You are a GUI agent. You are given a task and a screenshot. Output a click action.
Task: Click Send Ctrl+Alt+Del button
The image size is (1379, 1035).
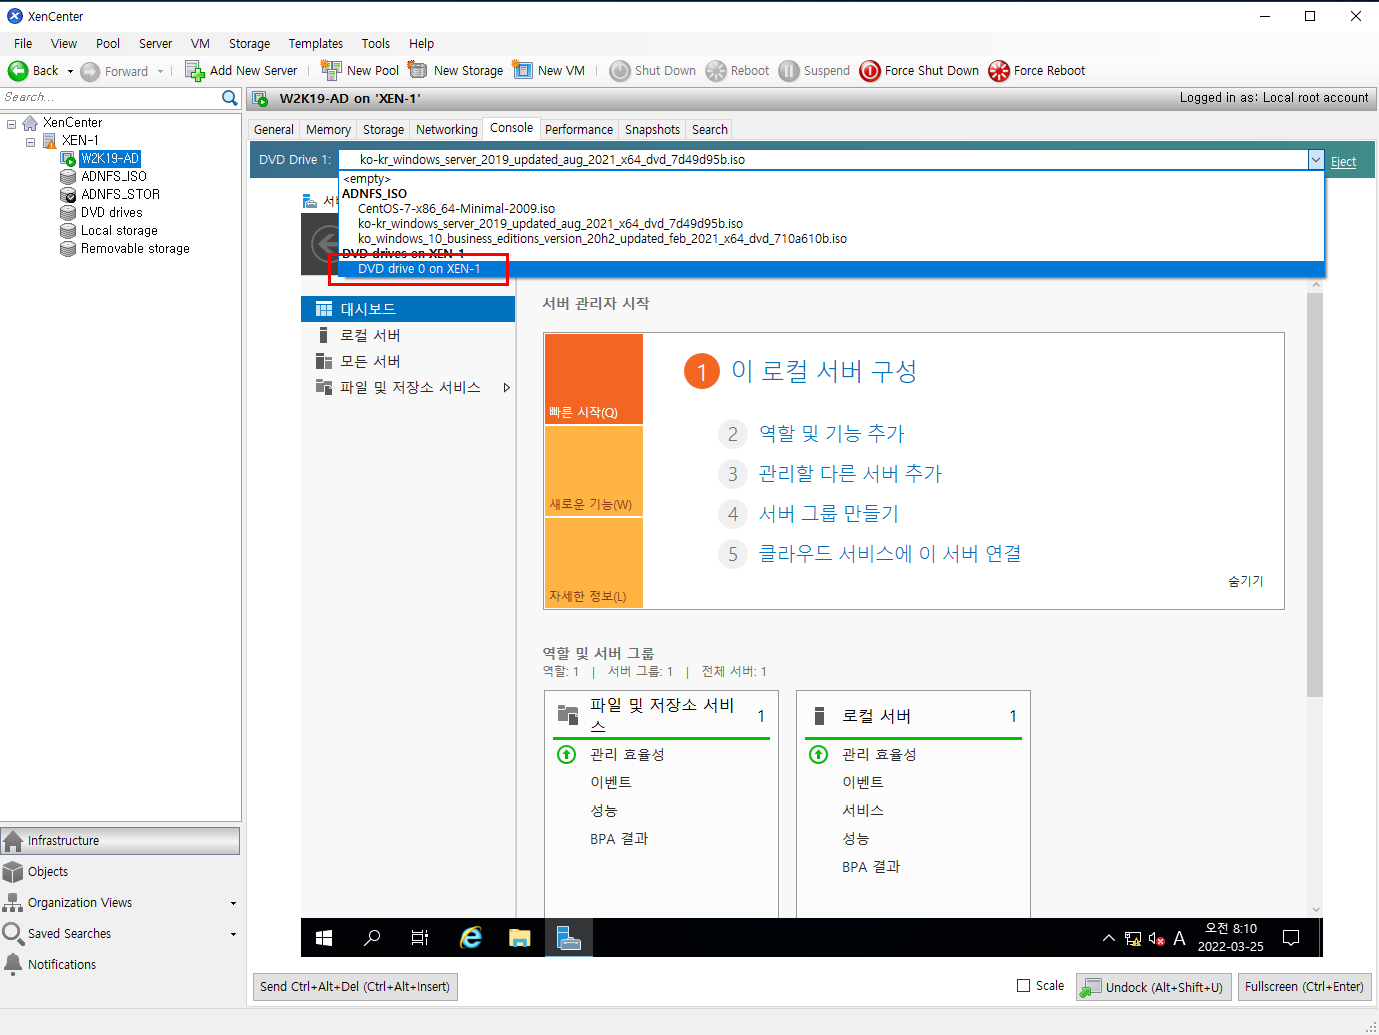click(x=355, y=986)
